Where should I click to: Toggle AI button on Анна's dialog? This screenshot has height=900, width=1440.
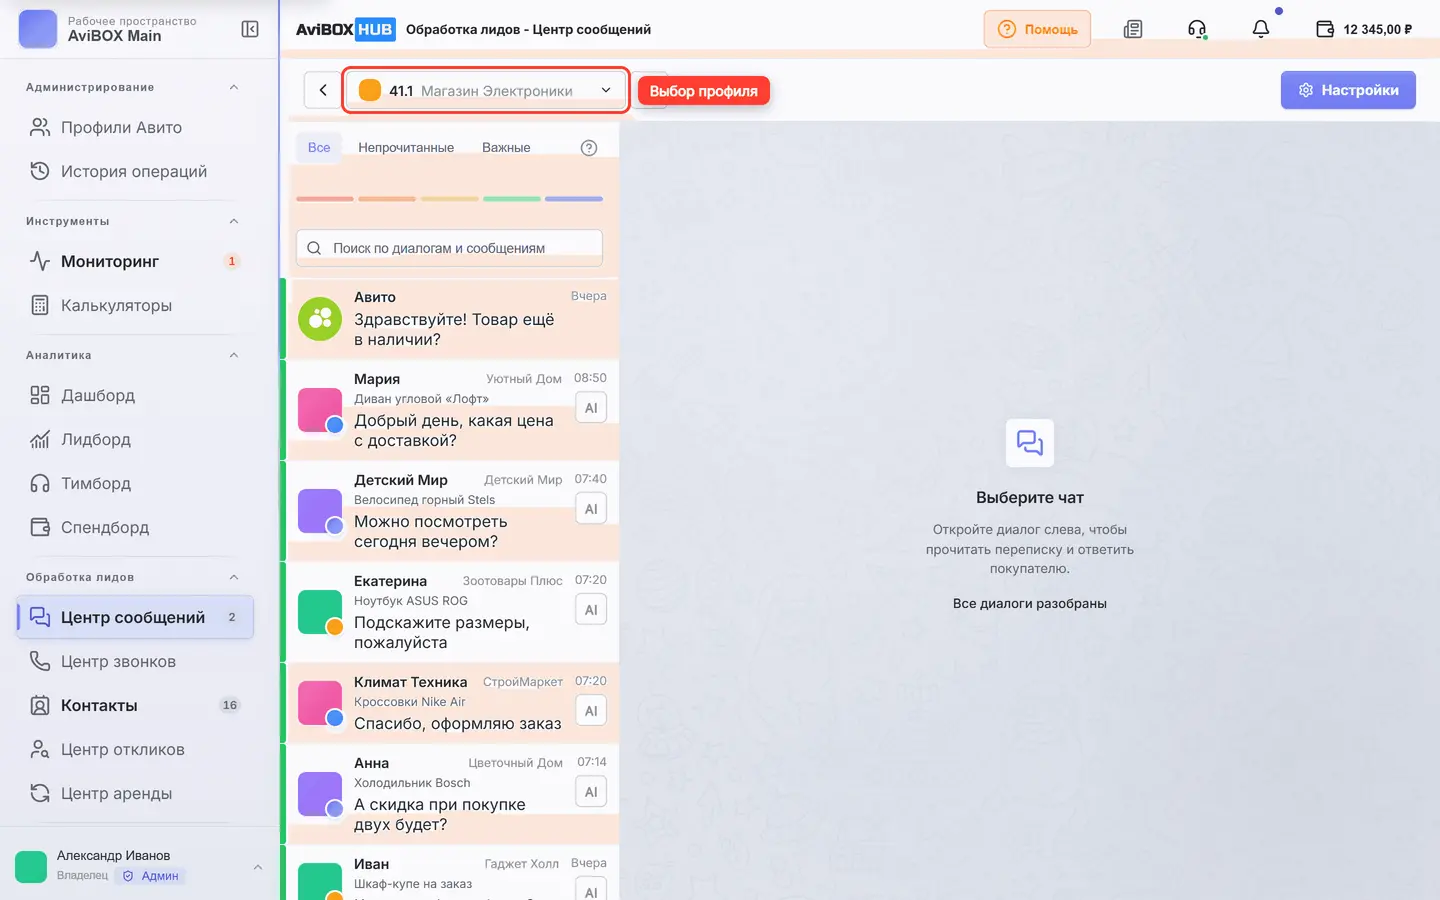point(591,792)
